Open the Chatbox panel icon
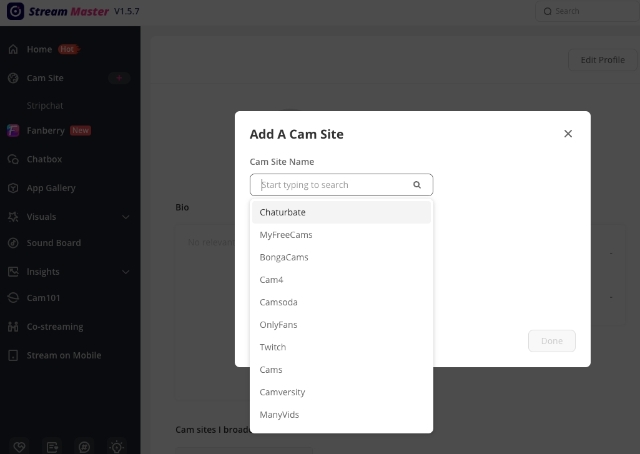Image resolution: width=640 pixels, height=454 pixels. click(13, 159)
